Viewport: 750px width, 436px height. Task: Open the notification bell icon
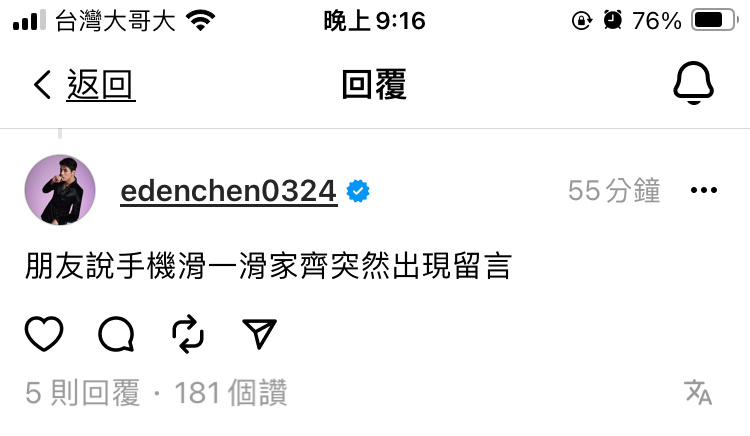pos(694,83)
